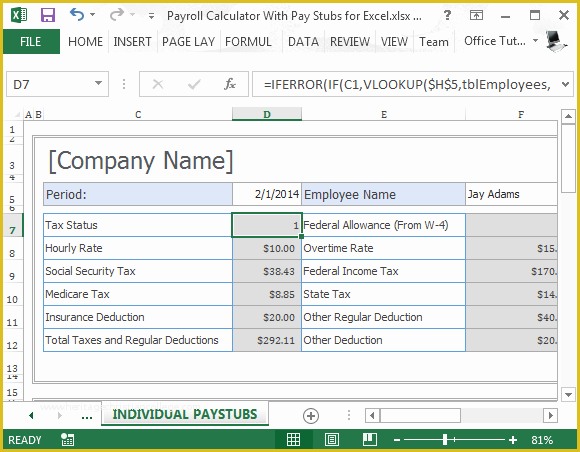The height and width of the screenshot is (452, 580).
Task: Open the PAGE LAYOUT ribbon tab
Action: 188,41
